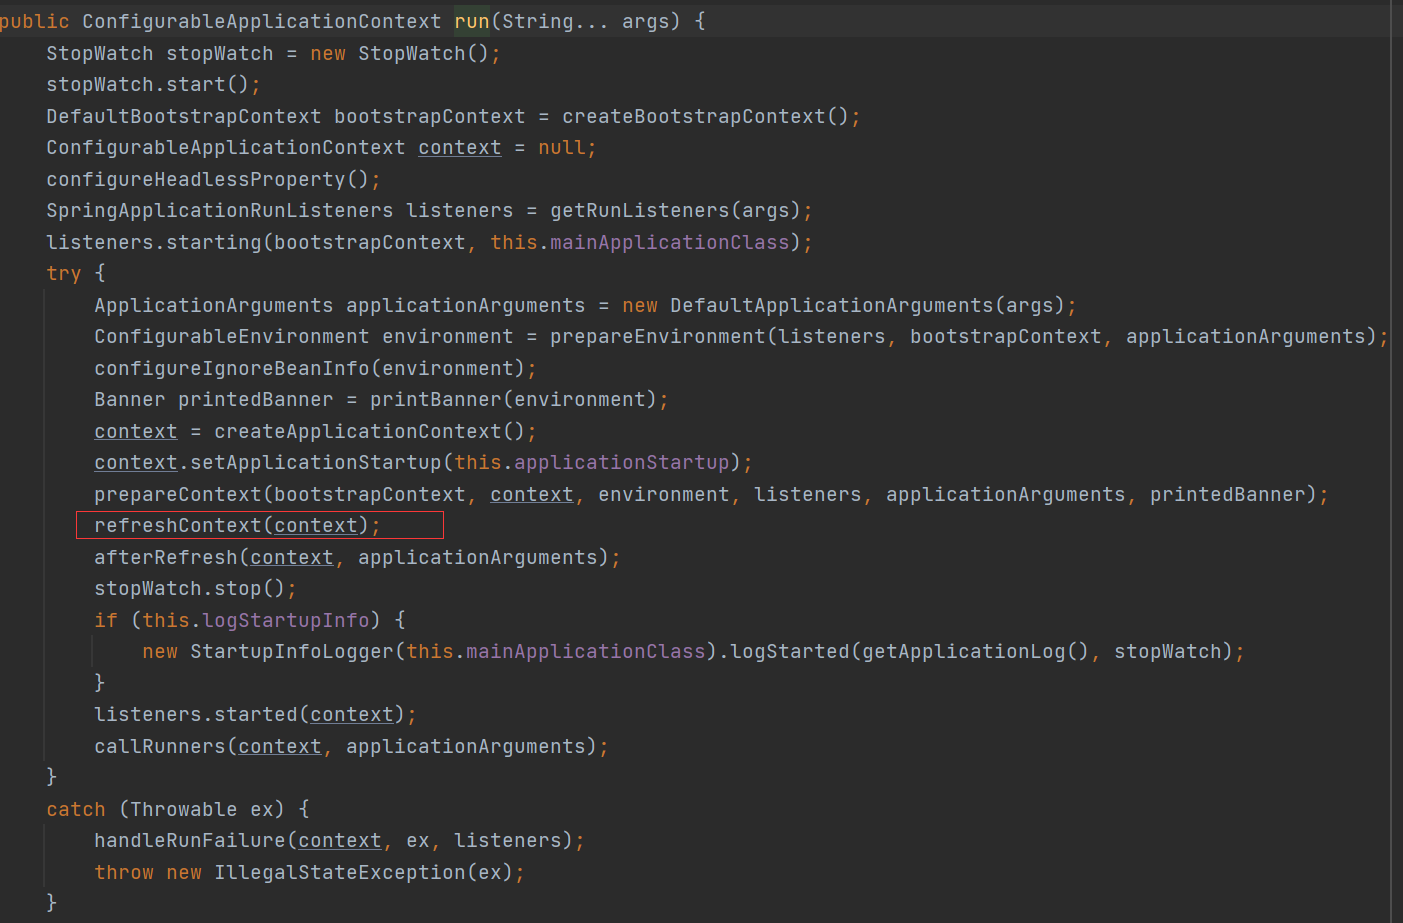Click the printedBanner variable declaration

coord(255,399)
